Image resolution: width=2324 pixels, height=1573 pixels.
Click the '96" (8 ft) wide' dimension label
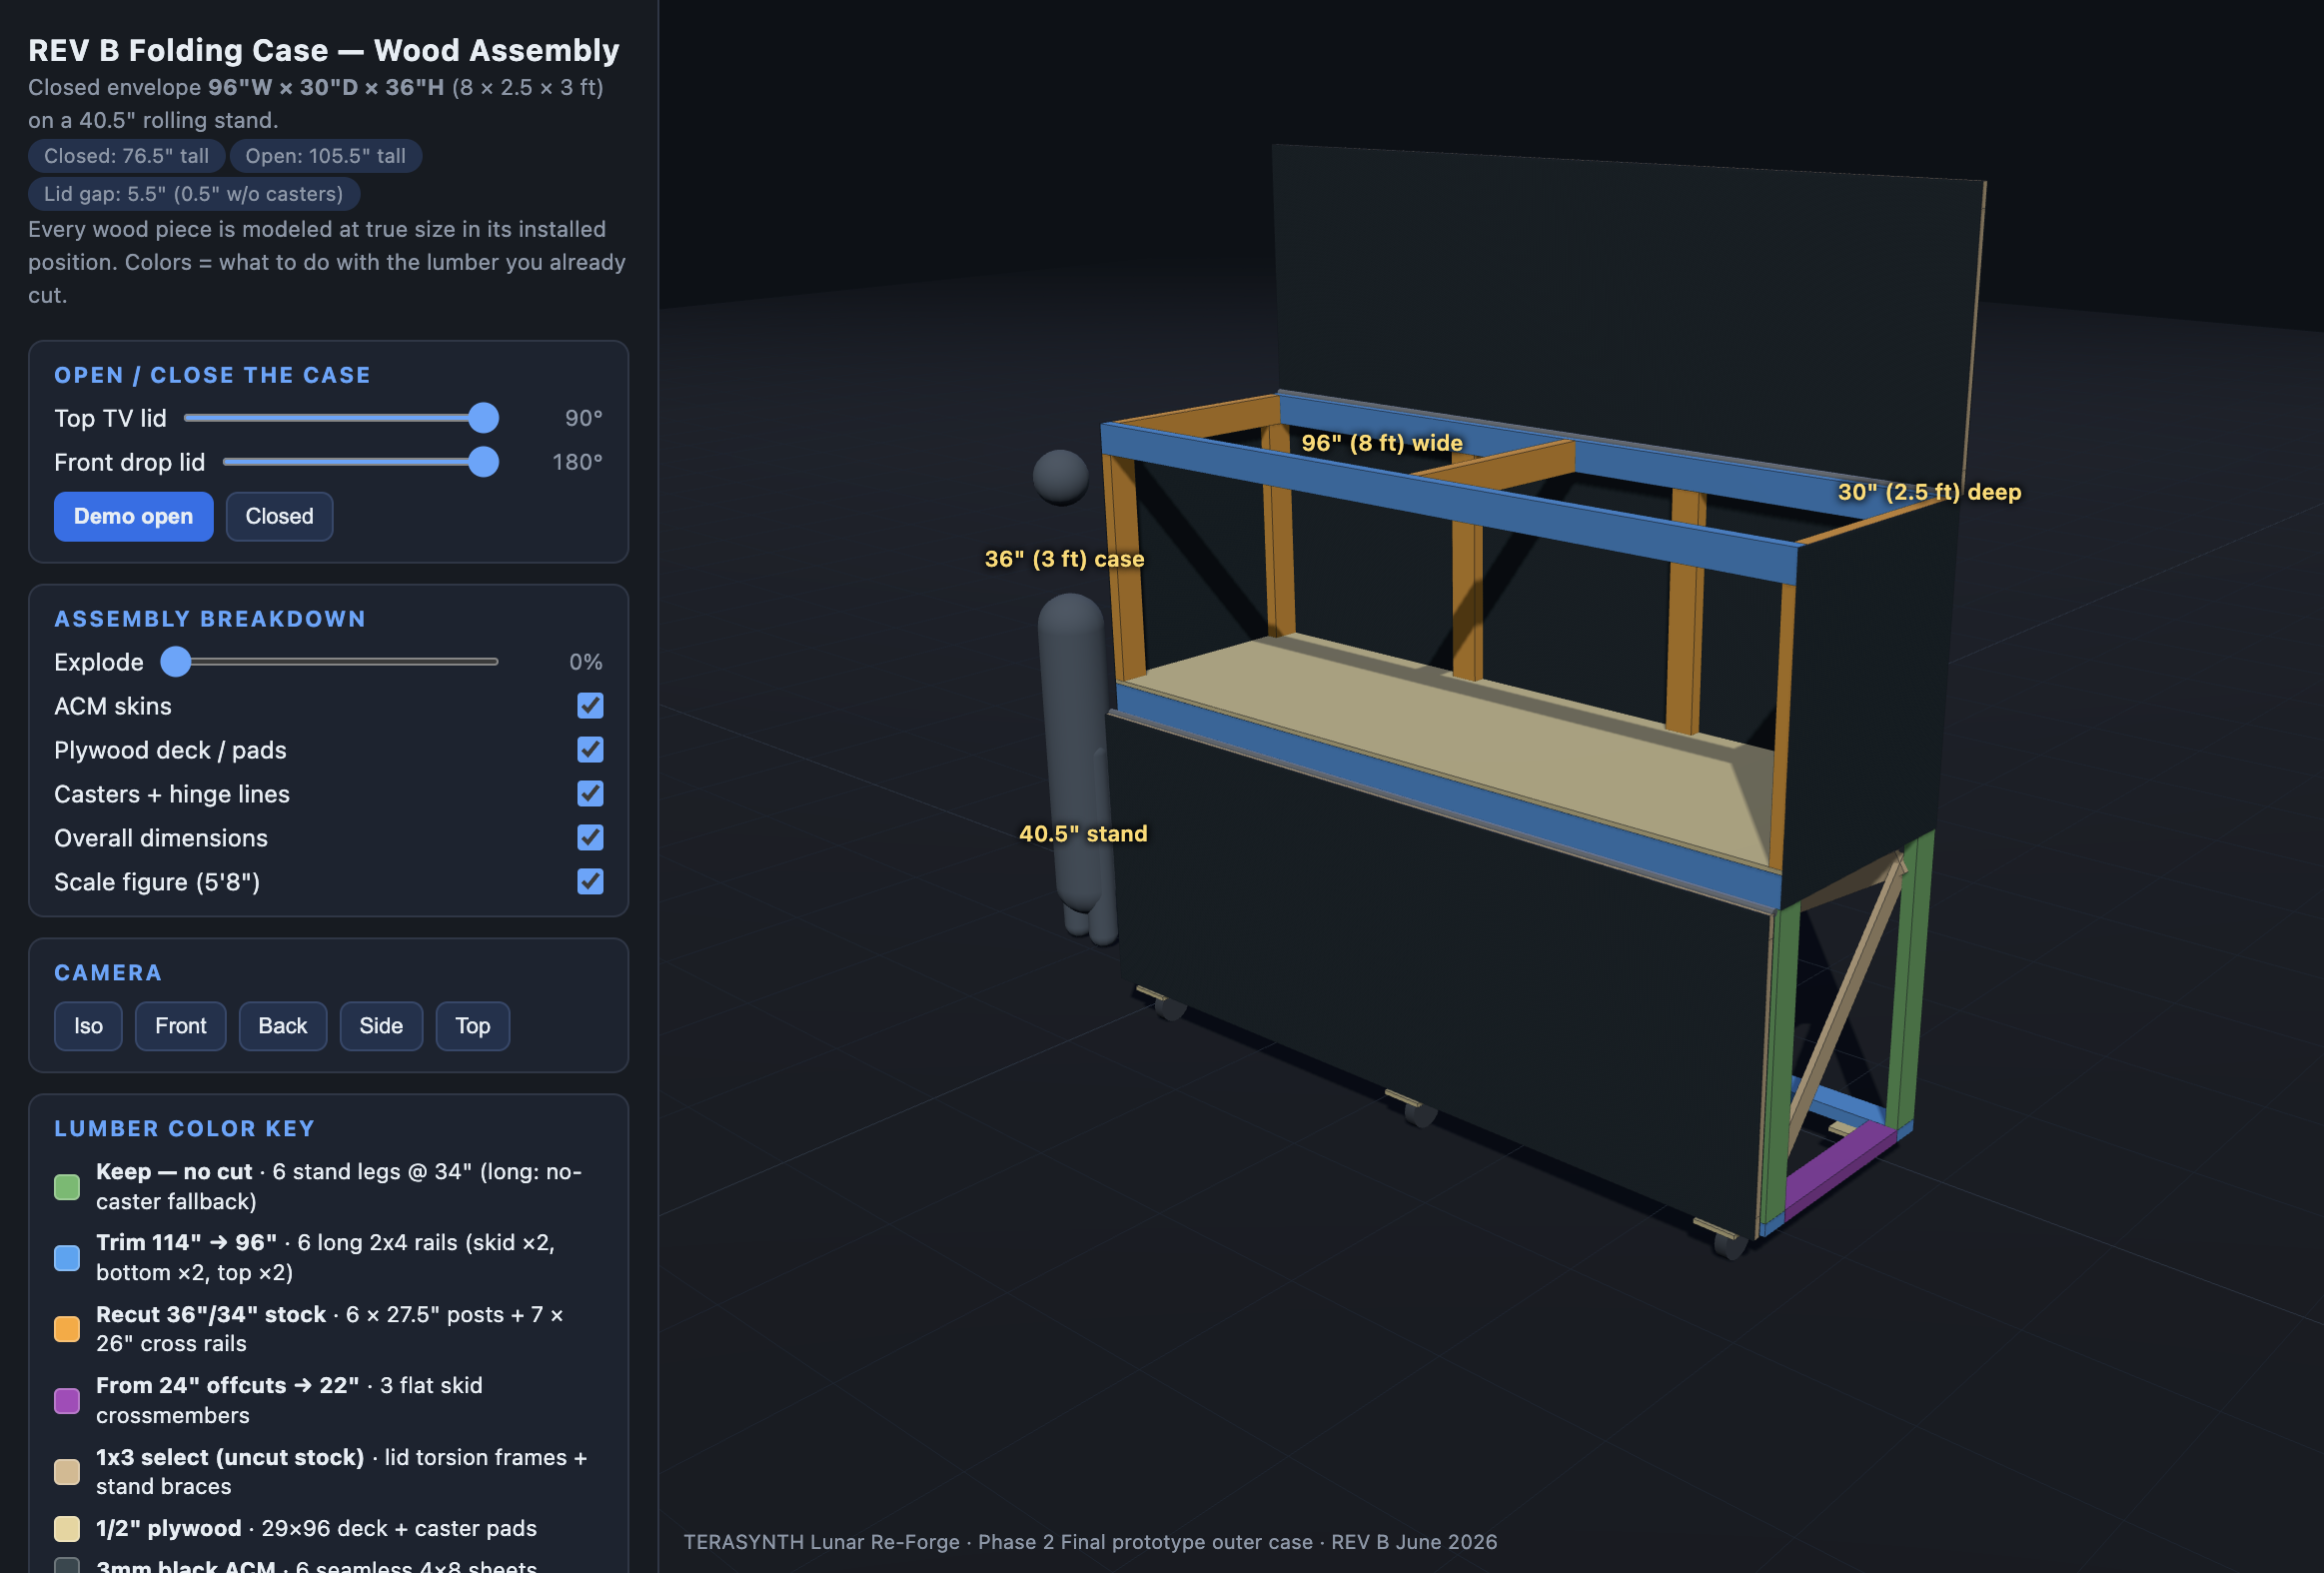coord(1382,443)
